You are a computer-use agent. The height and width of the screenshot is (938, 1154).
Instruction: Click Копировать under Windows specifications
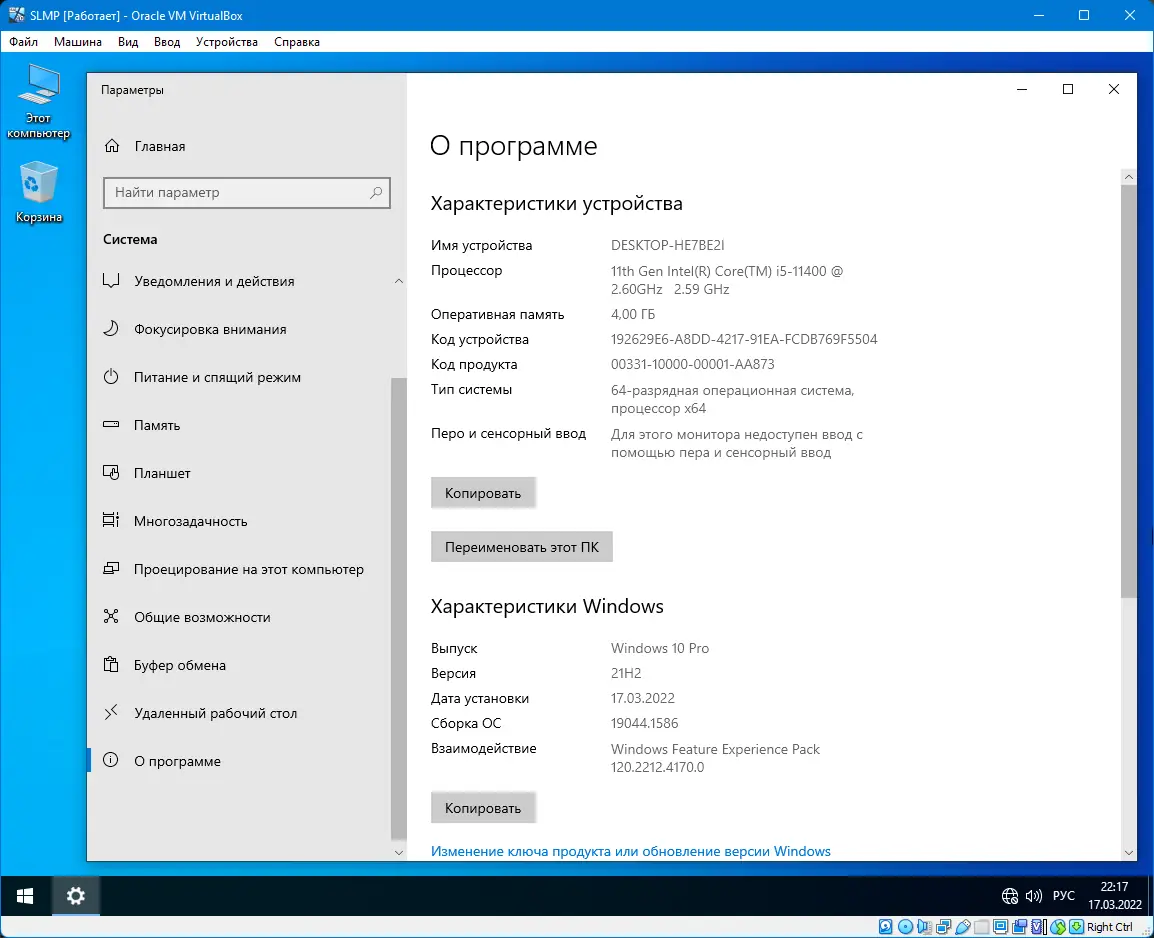coord(483,808)
